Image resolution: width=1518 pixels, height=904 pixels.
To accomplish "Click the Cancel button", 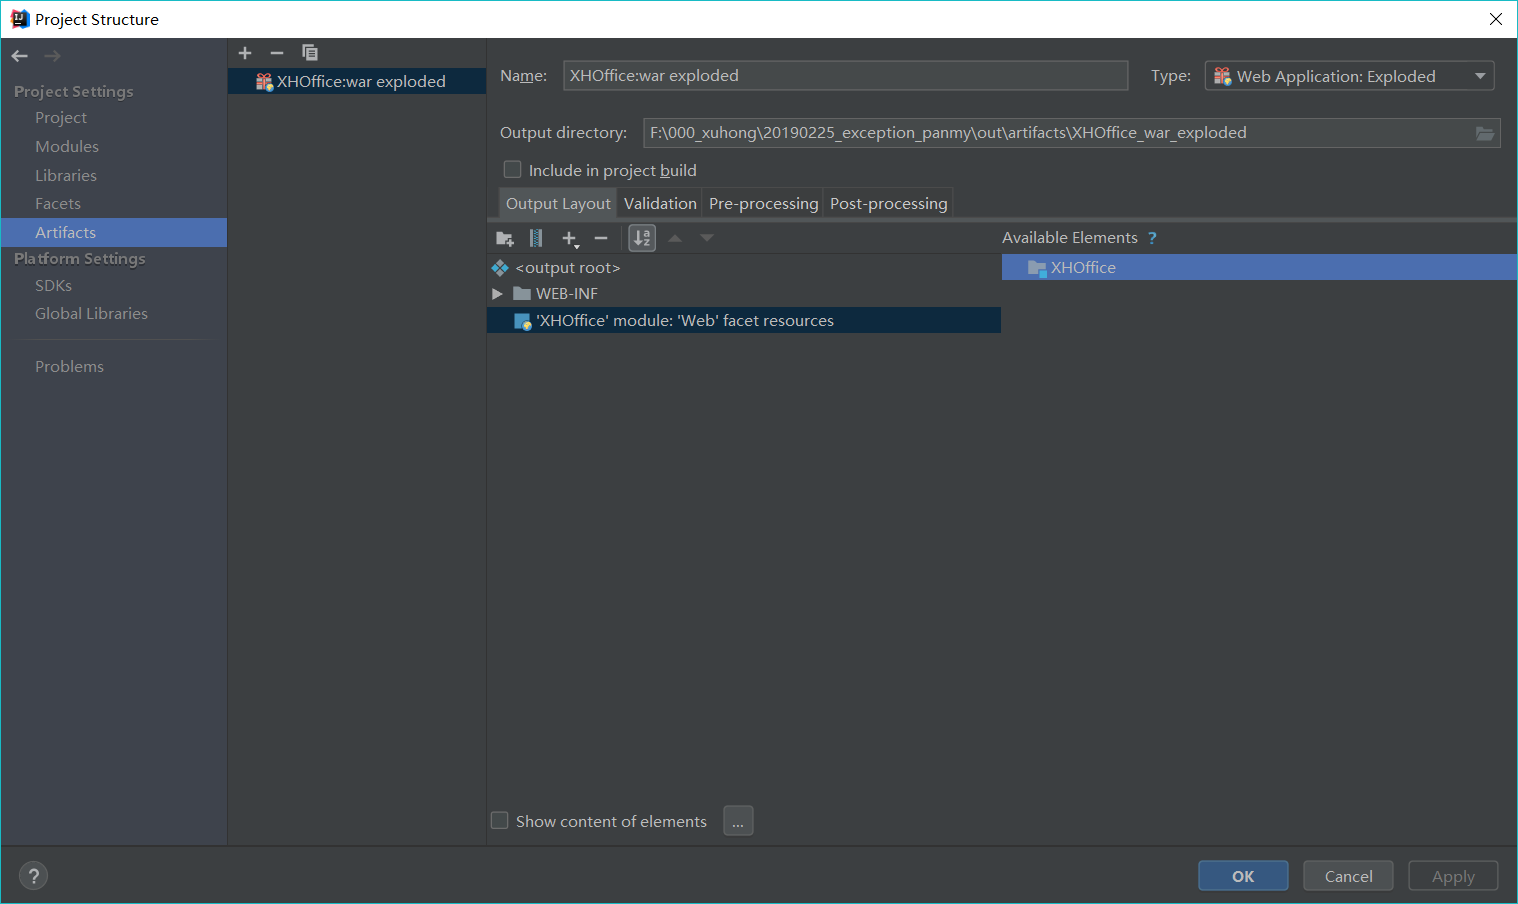I will (x=1348, y=876).
